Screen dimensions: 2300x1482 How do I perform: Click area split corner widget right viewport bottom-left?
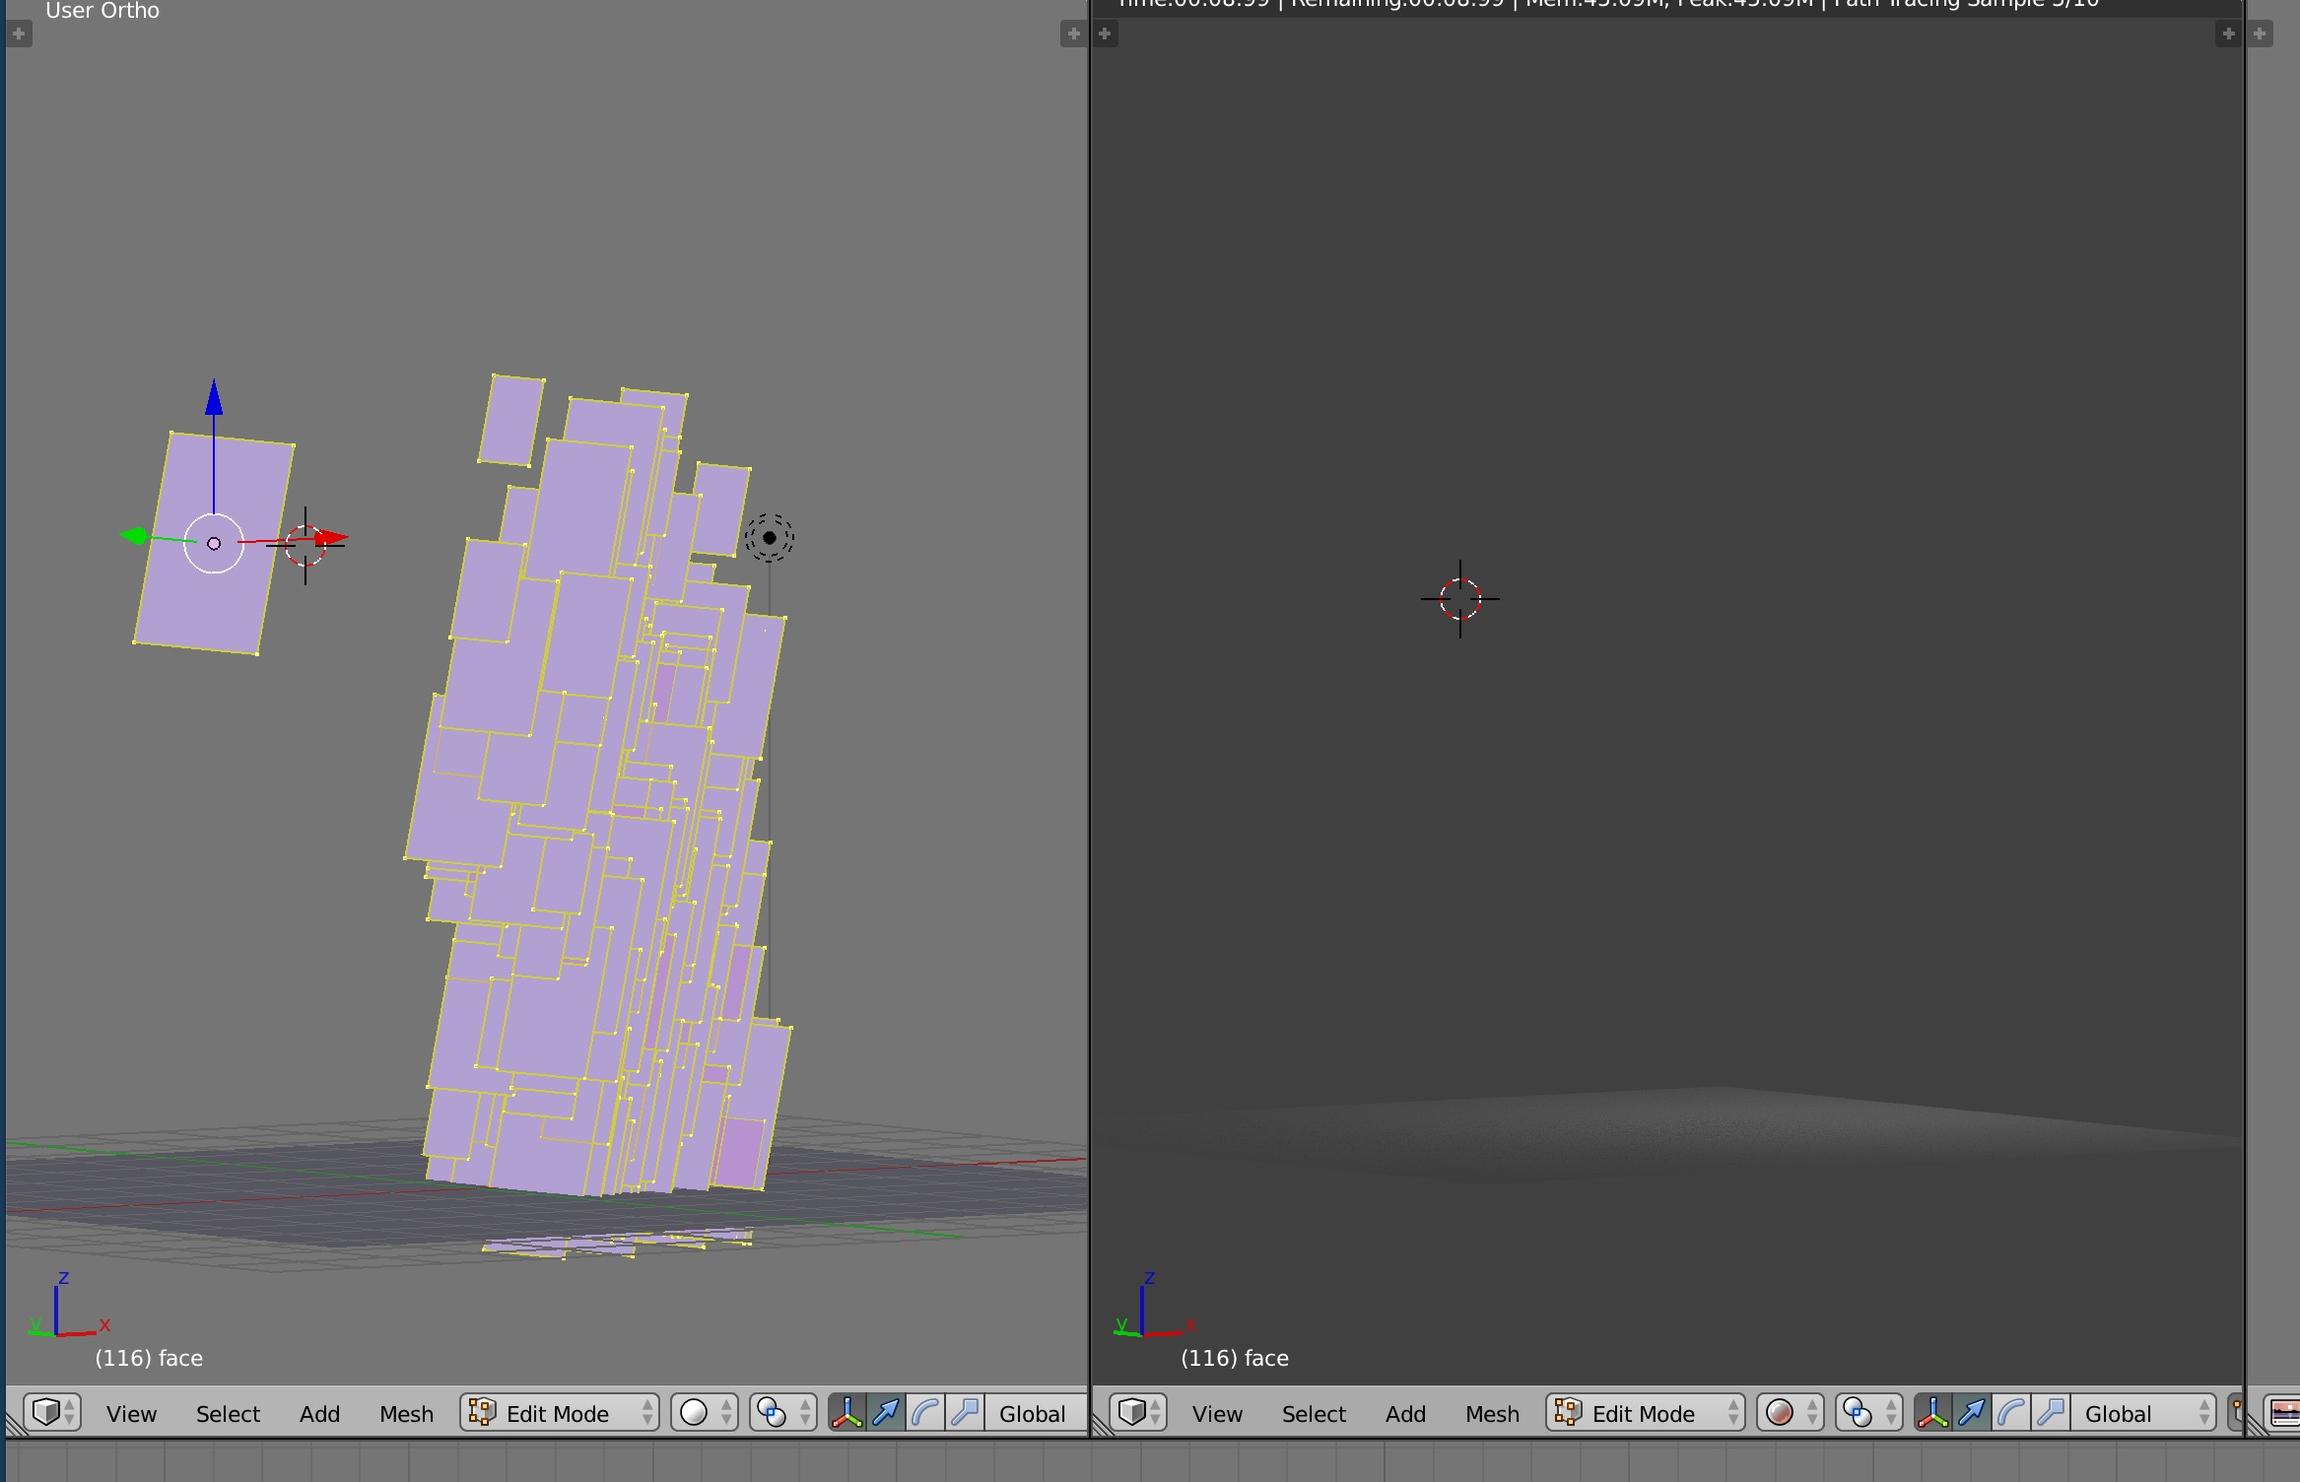coord(1103,1425)
